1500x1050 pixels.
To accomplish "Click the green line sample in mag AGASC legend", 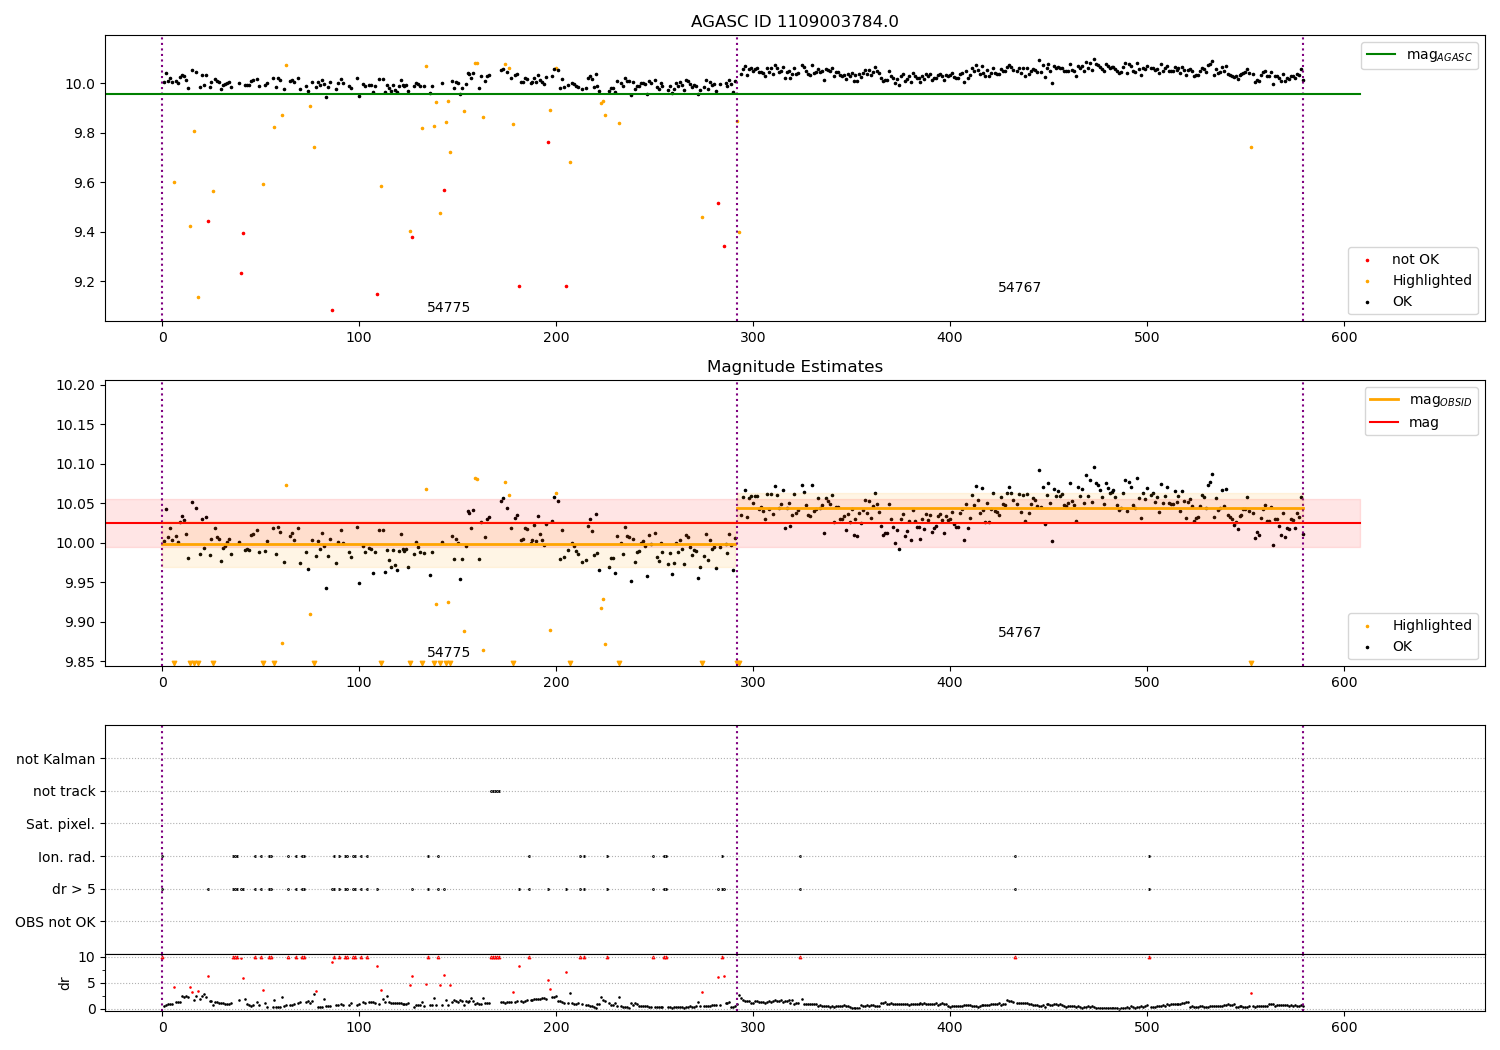I will 1381,56.
